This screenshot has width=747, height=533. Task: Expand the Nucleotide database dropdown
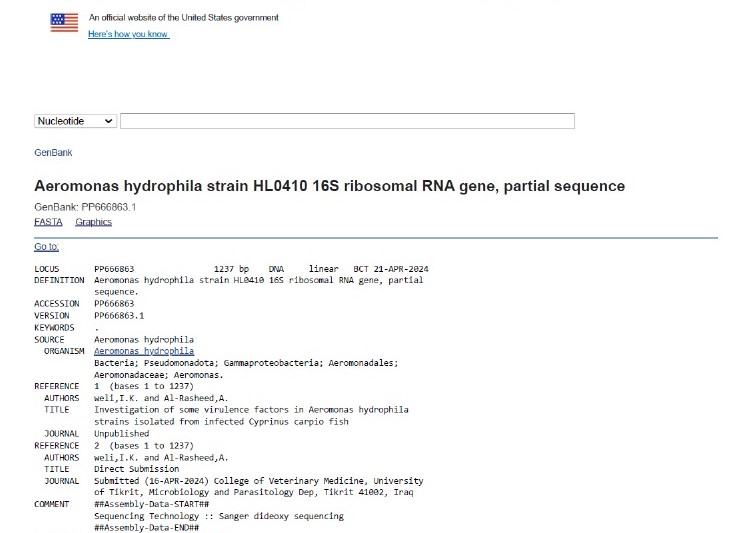(x=76, y=121)
